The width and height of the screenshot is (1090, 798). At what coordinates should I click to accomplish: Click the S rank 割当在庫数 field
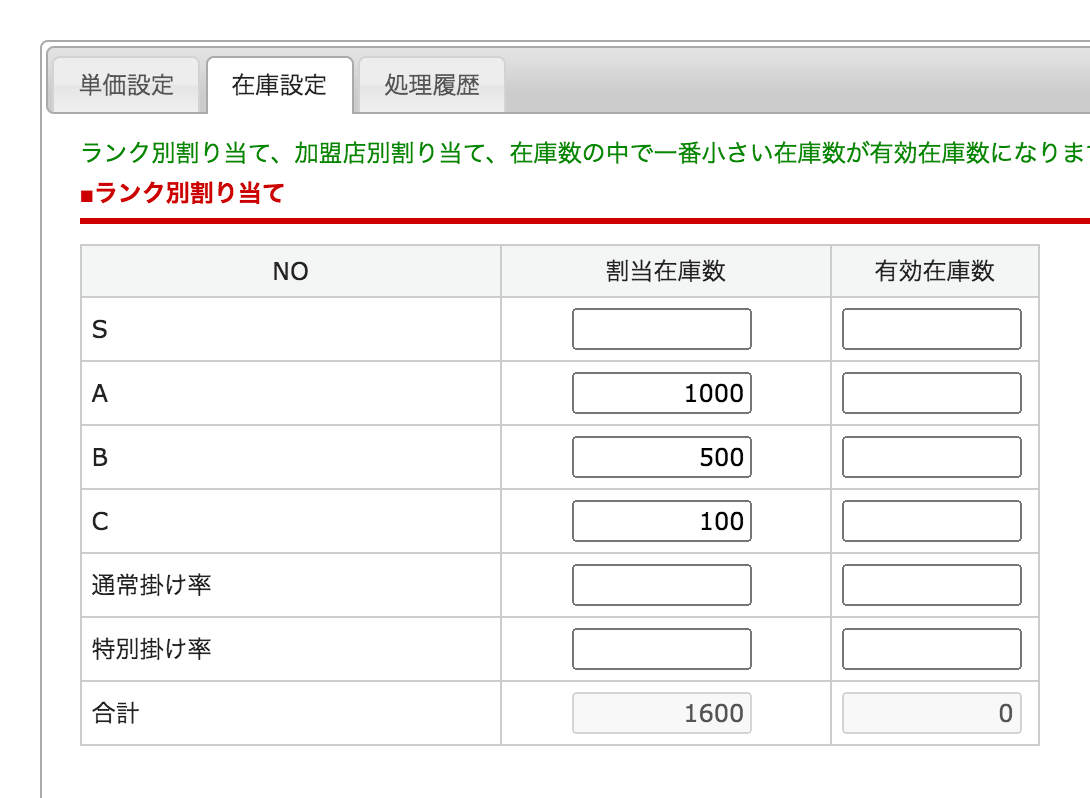[661, 329]
